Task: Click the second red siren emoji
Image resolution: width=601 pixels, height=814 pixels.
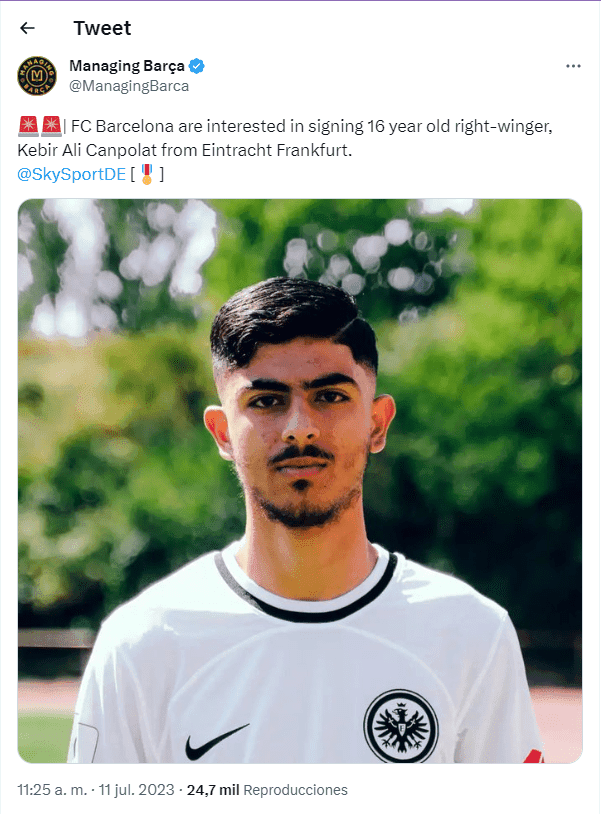Action: click(x=51, y=126)
